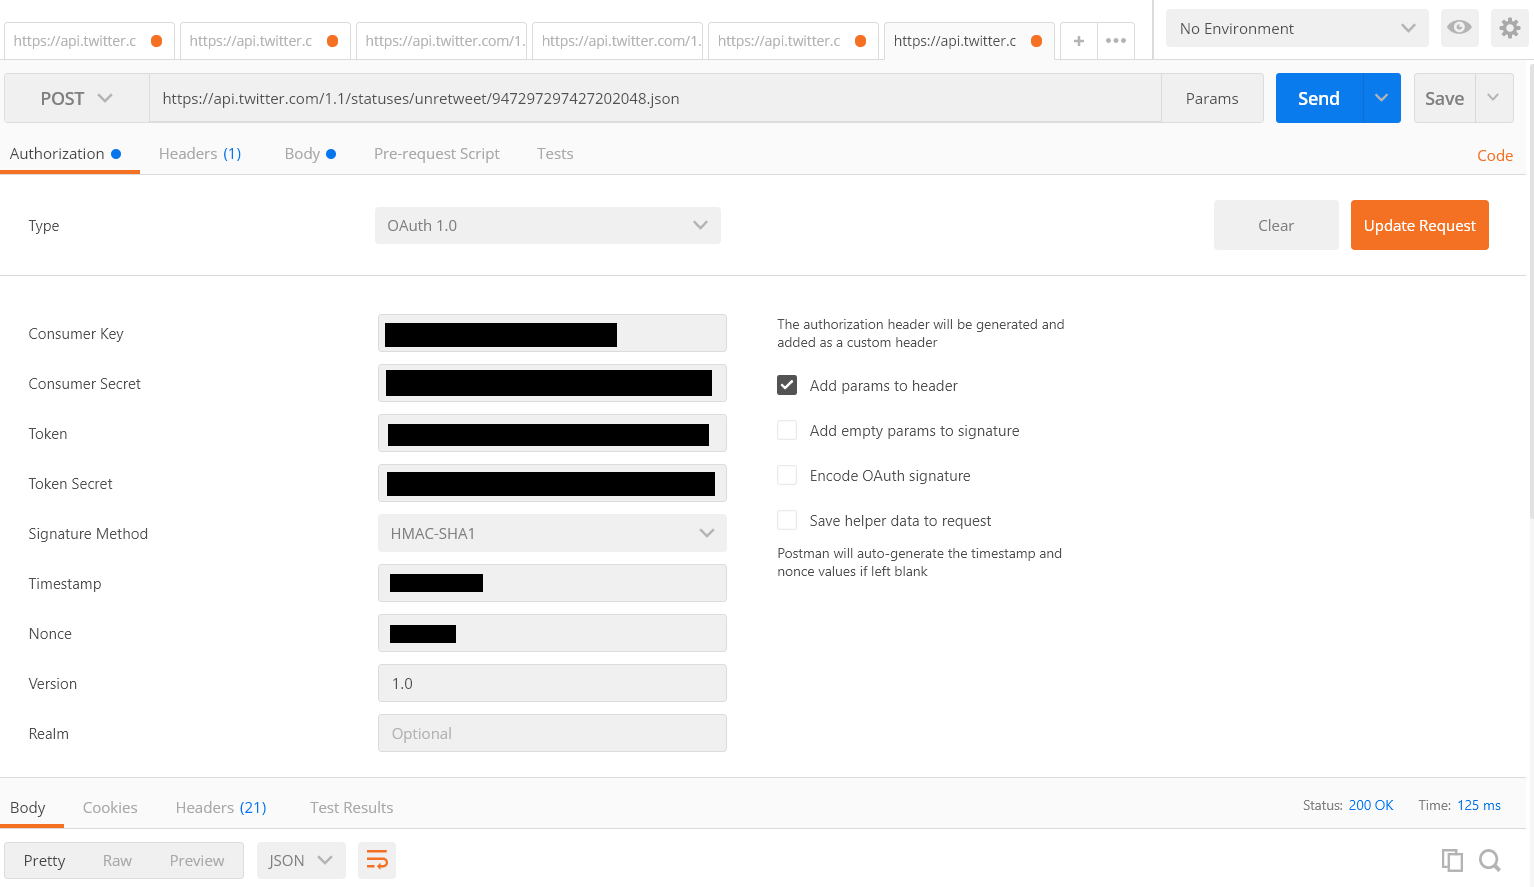Select Raw response view
The width and height of the screenshot is (1534, 887).
pos(117,860)
